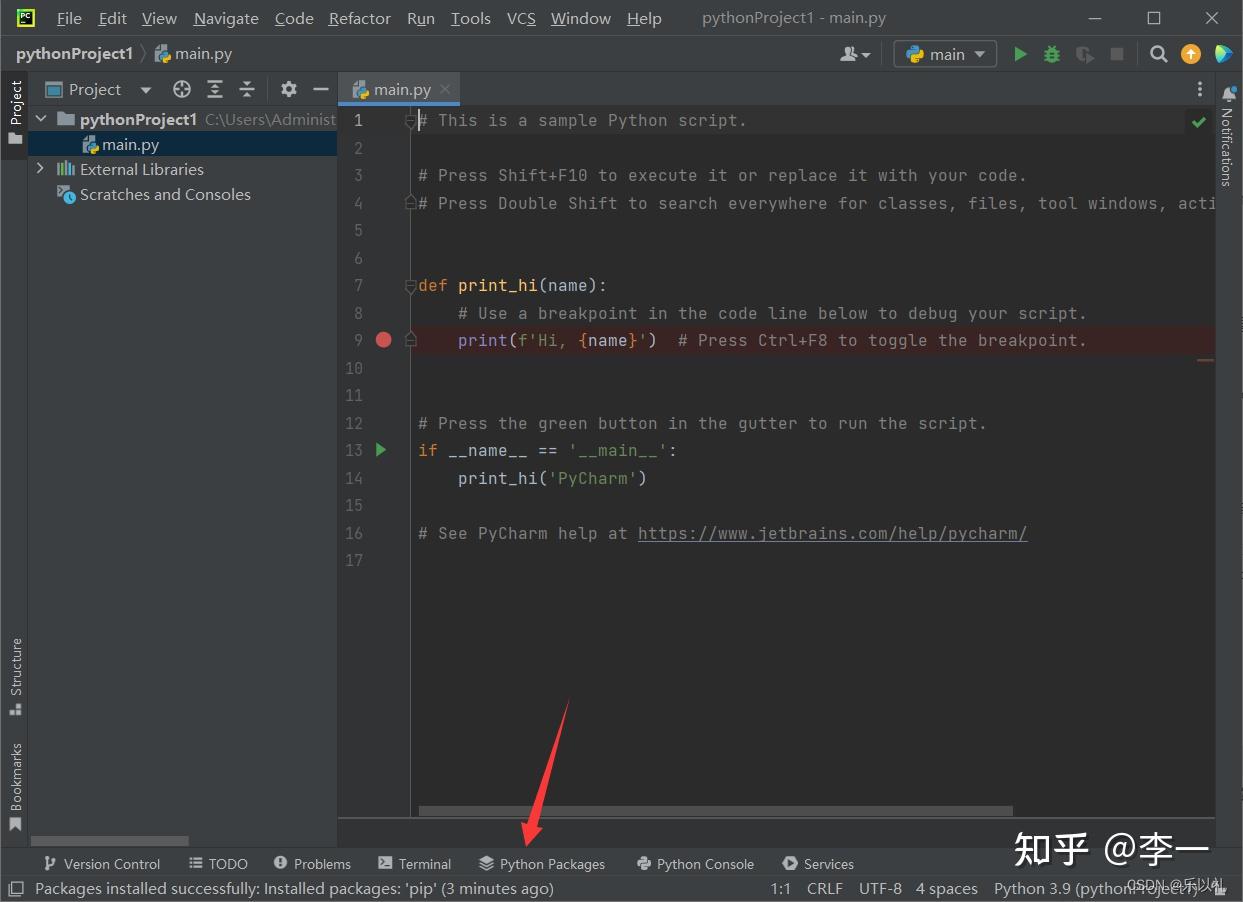Toggle the Structure tool window sidebar
This screenshot has width=1243, height=902.
pyautogui.click(x=15, y=676)
